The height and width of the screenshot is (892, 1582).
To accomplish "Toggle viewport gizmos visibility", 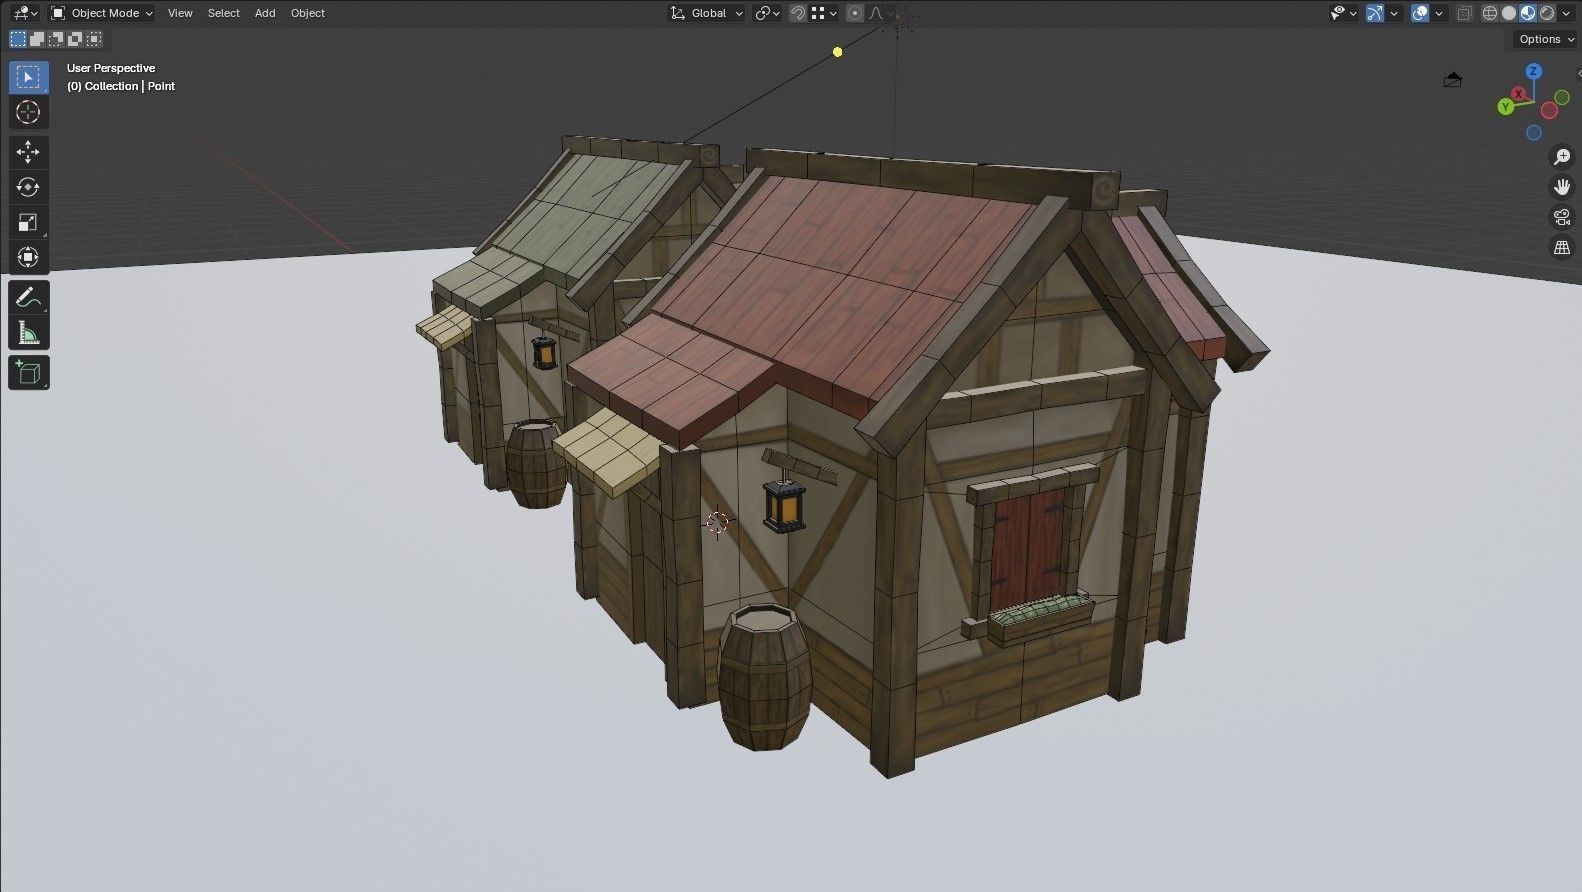I will click(x=1375, y=13).
